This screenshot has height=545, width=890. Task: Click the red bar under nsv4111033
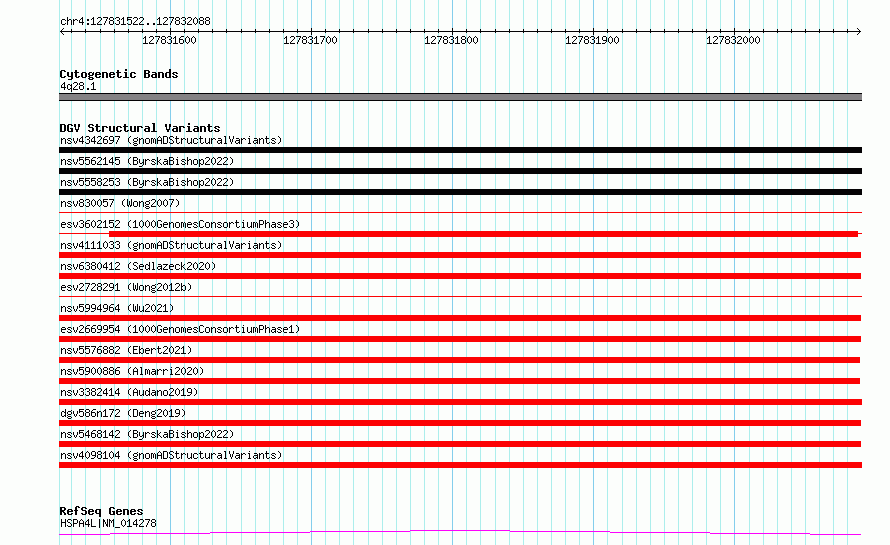coord(460,255)
